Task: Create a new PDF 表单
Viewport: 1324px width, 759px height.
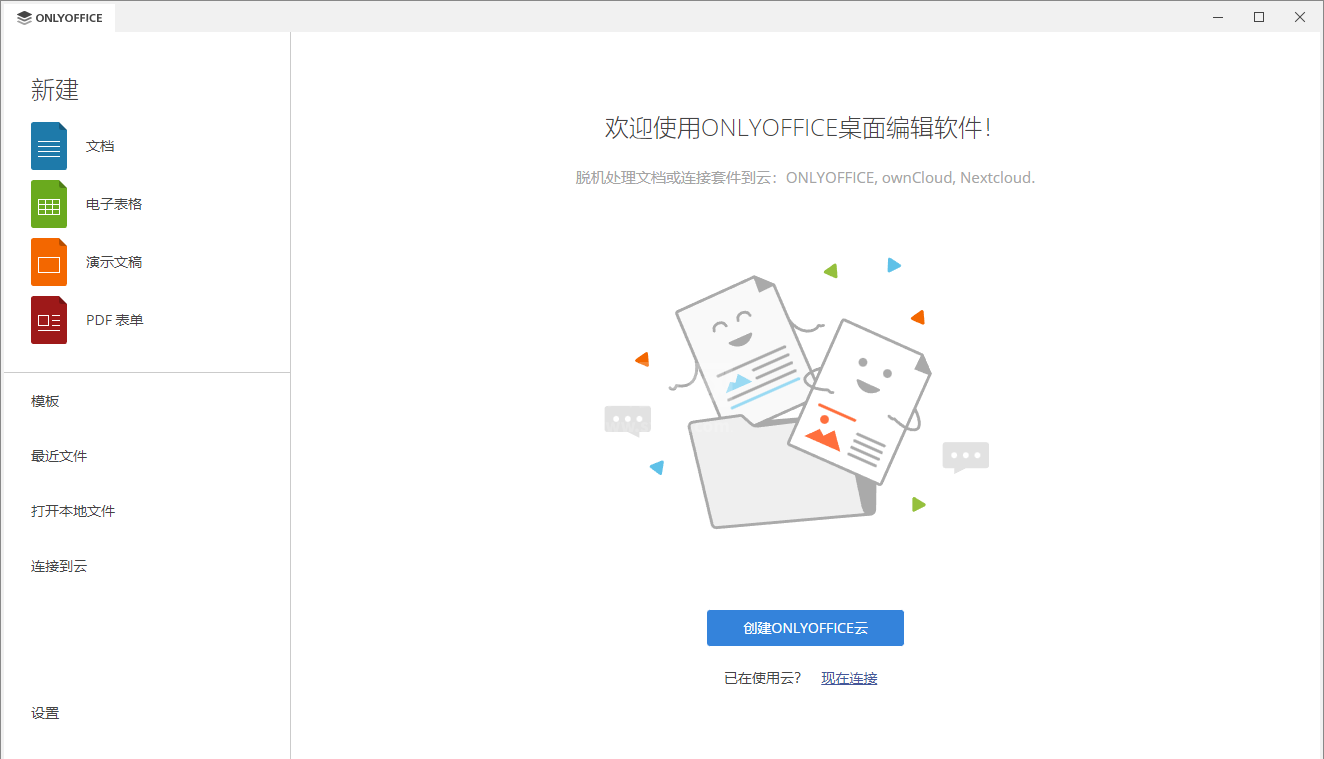Action: click(x=115, y=320)
